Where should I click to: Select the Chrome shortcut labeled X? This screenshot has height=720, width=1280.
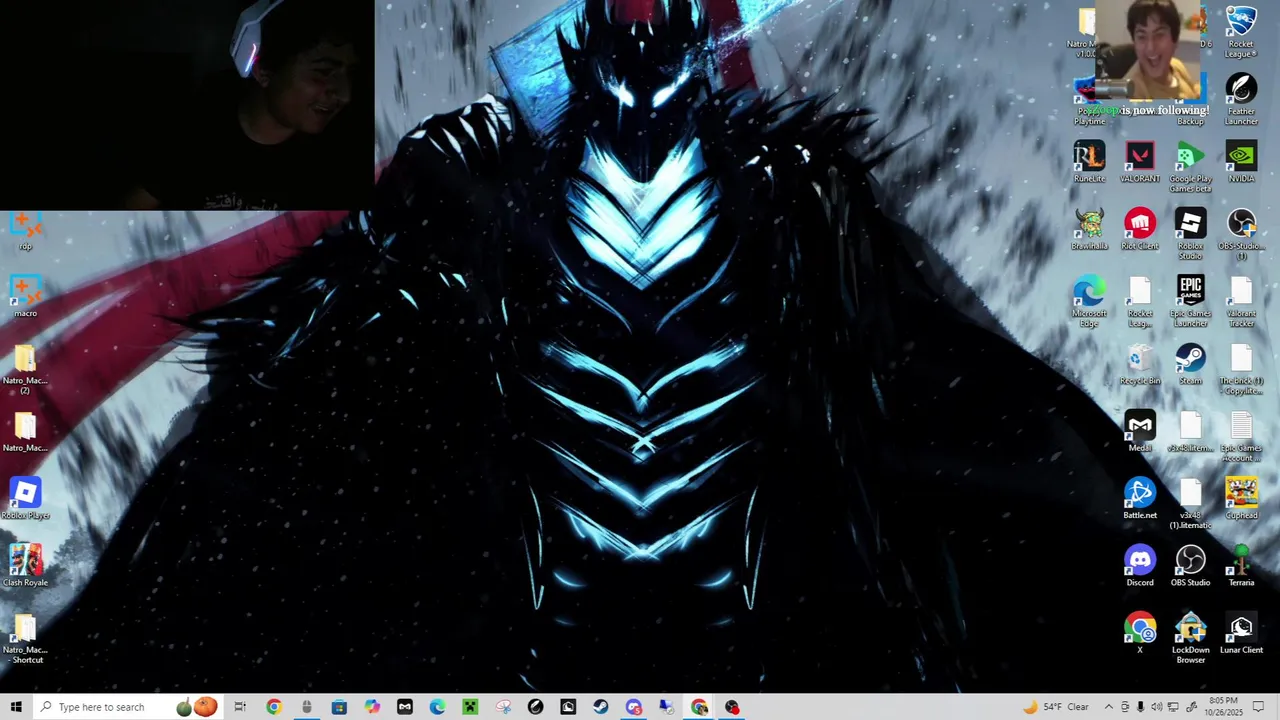coord(1140,632)
